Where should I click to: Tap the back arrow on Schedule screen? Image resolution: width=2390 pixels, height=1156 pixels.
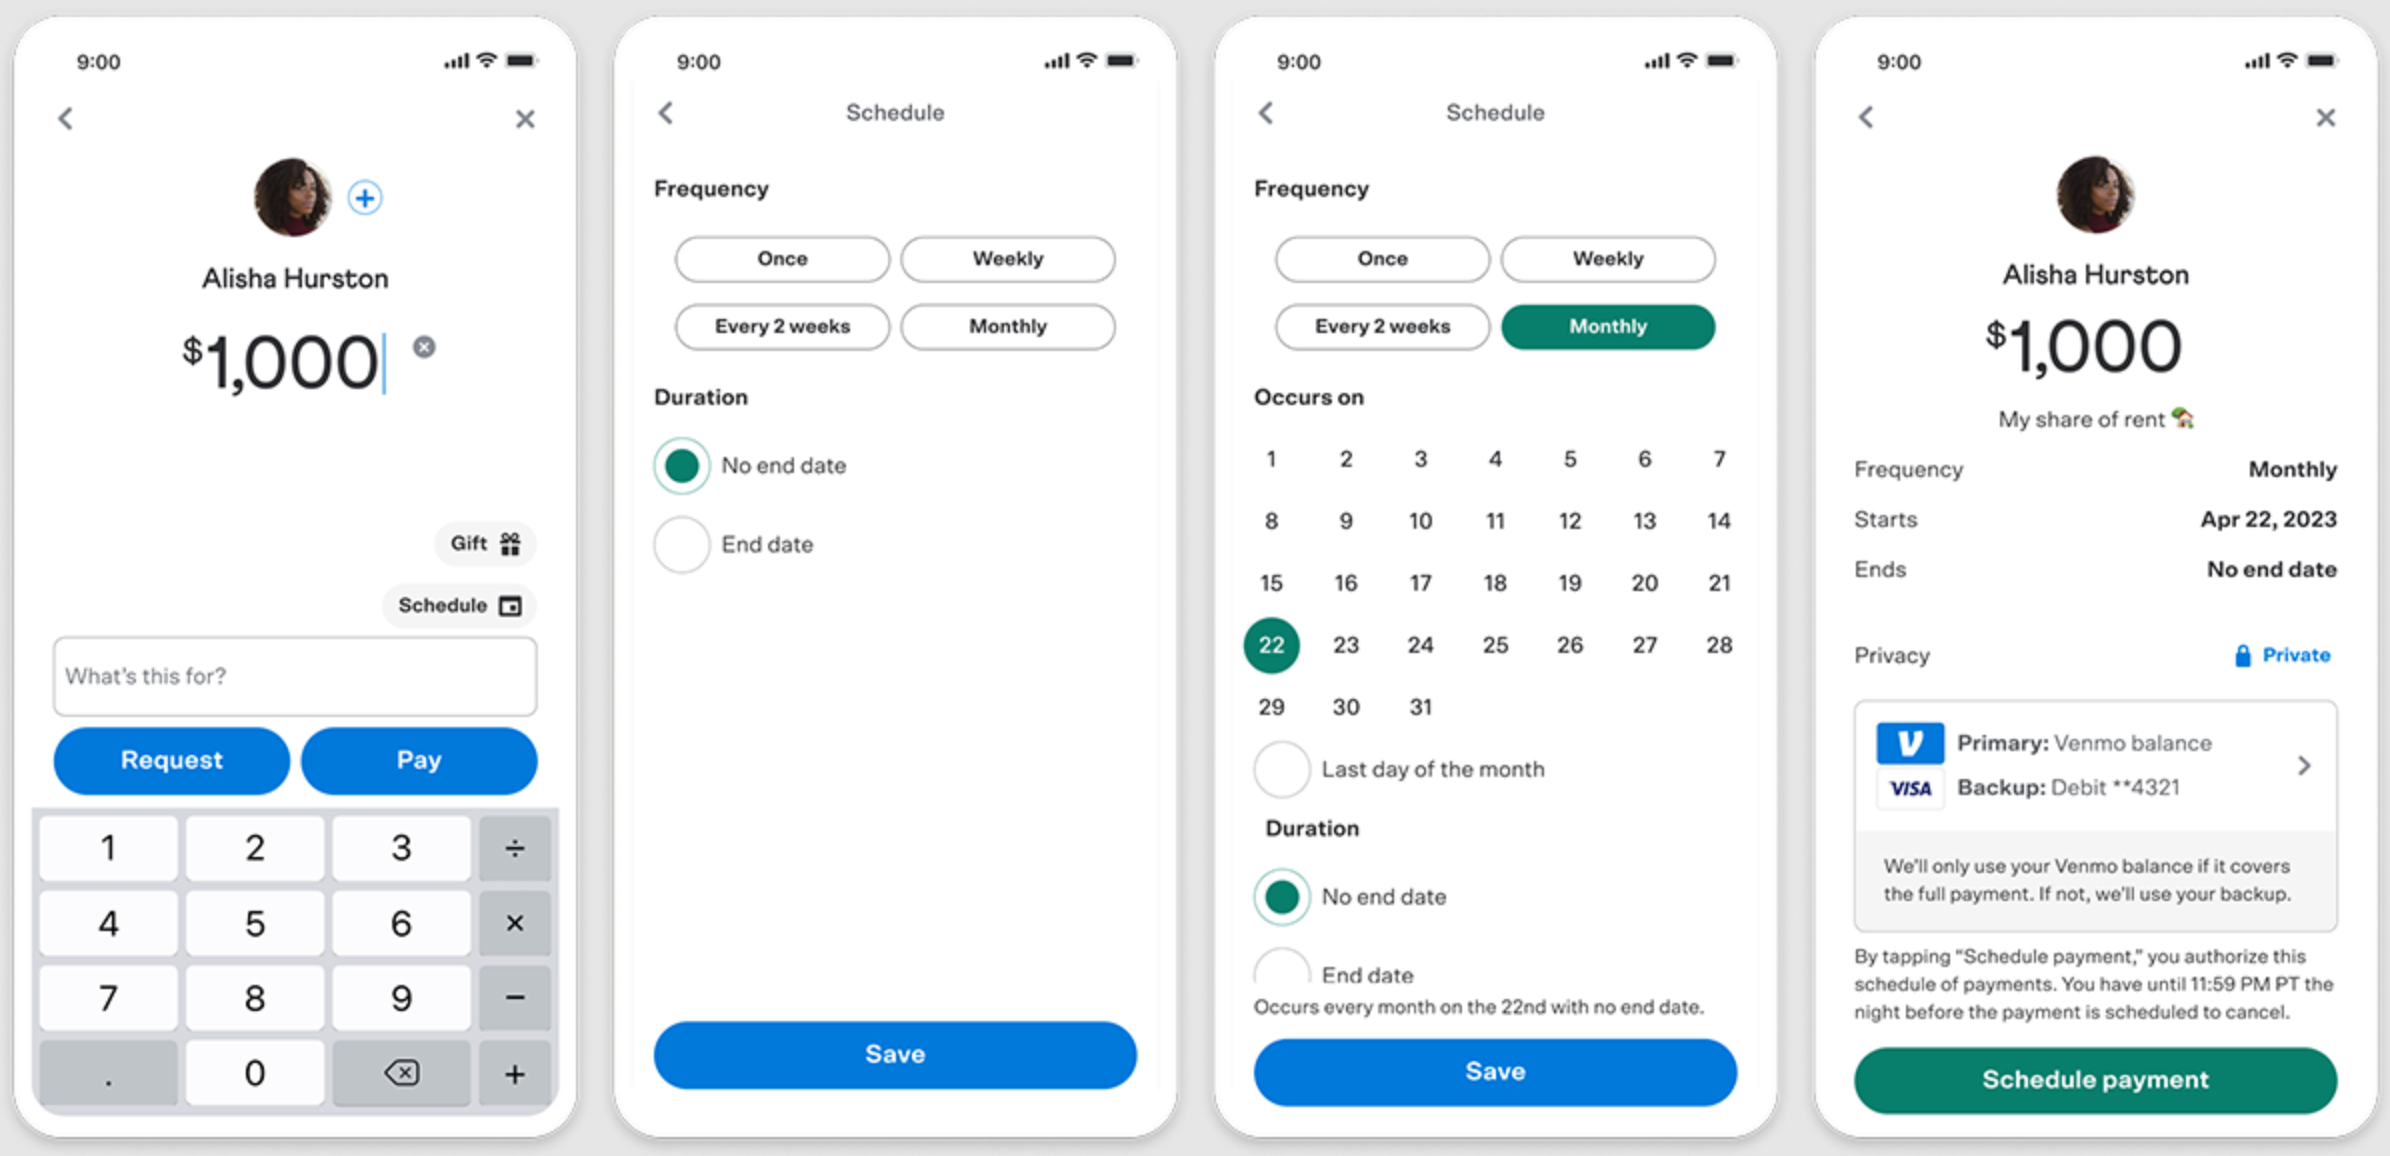tap(668, 111)
